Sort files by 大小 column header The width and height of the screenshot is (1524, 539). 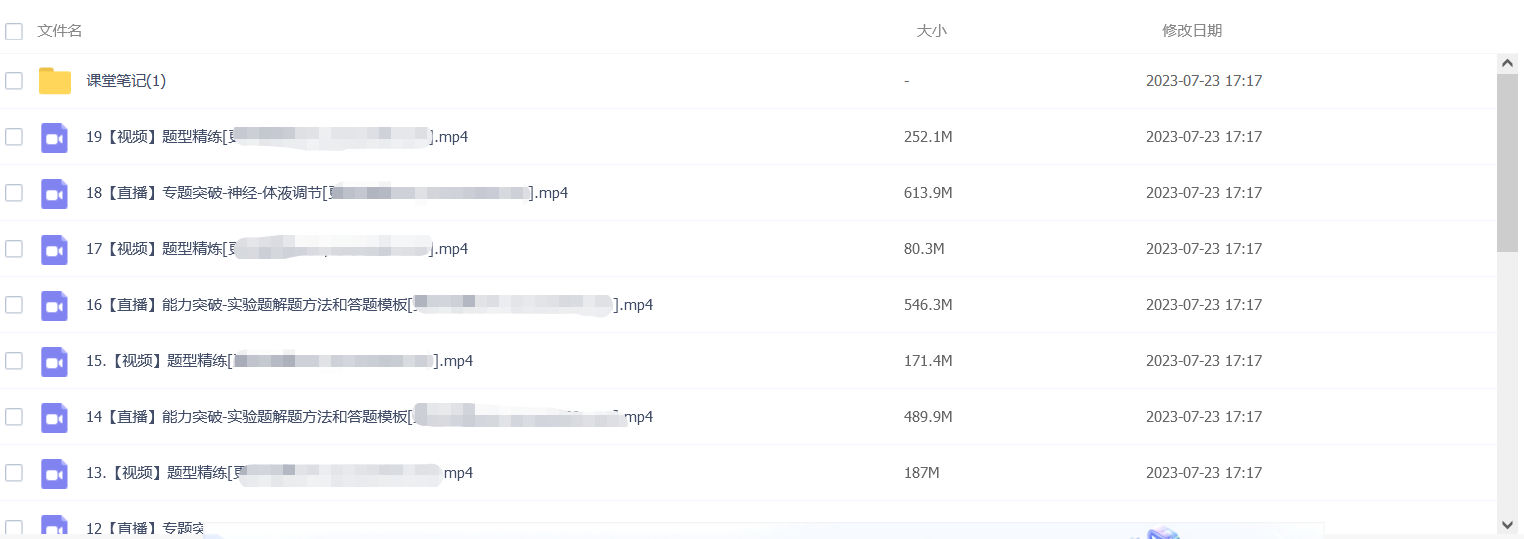pos(931,31)
